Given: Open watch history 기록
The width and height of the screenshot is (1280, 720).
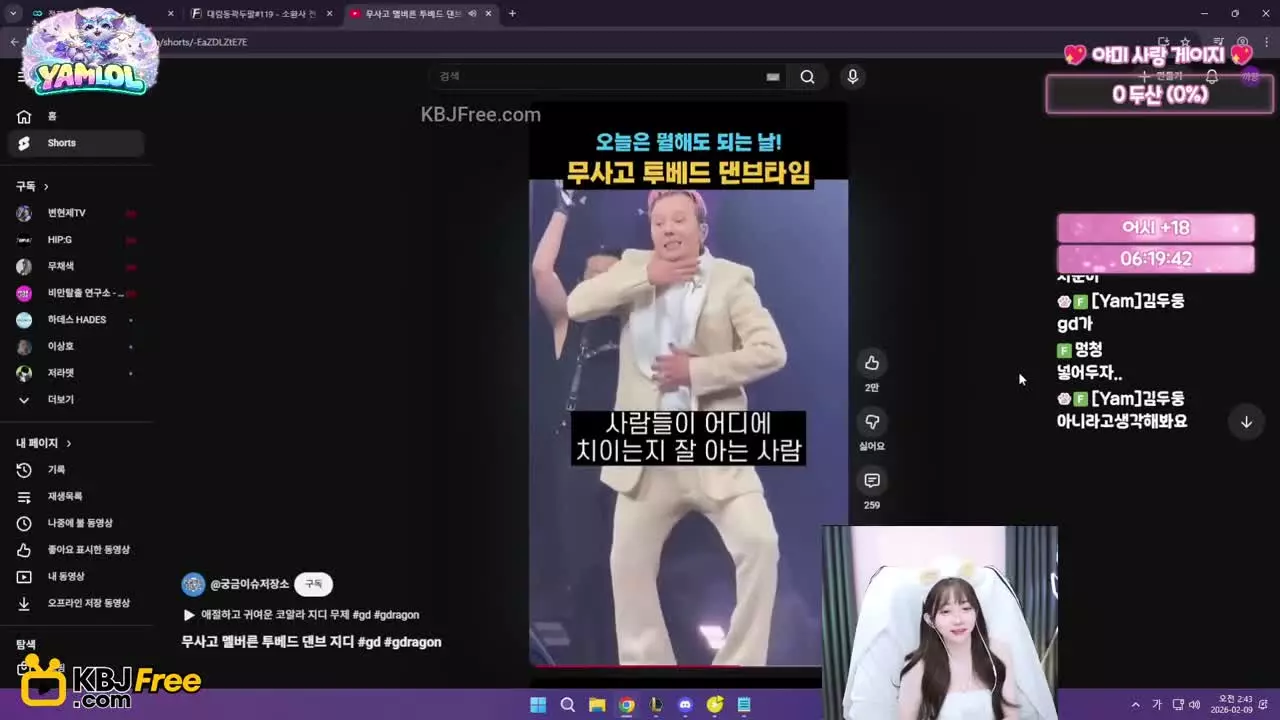Looking at the screenshot, I should coord(76,470).
